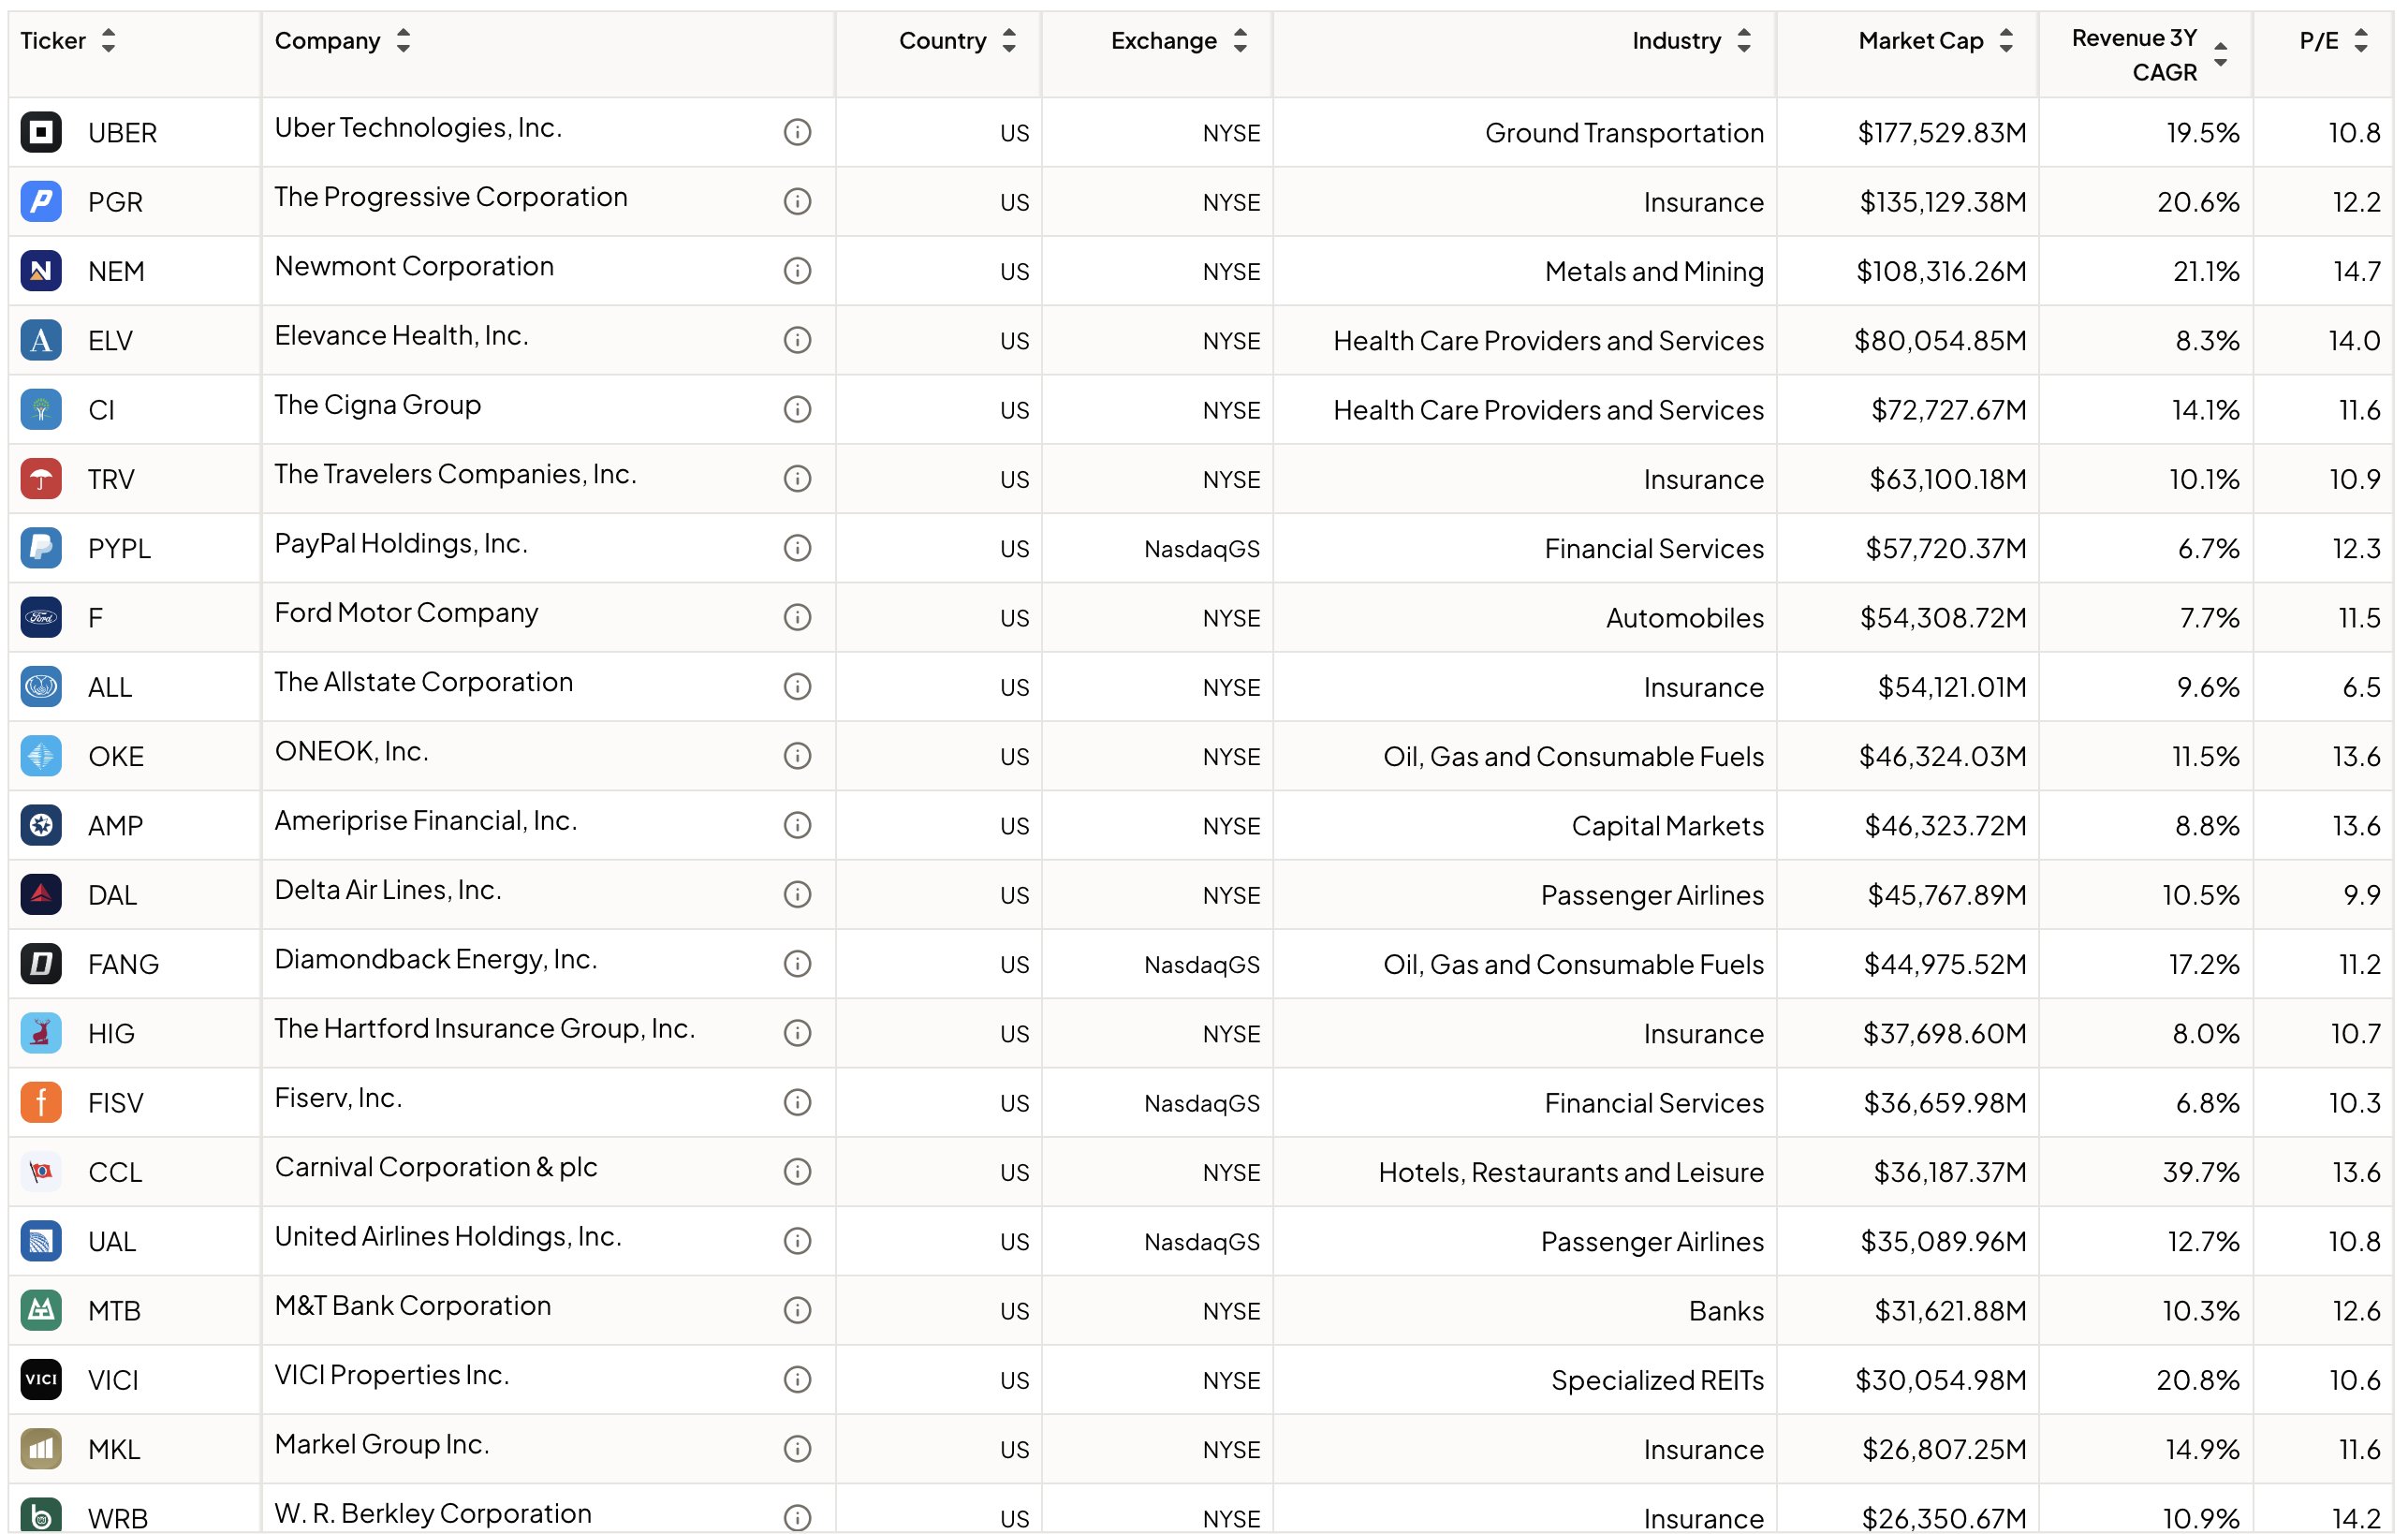
Task: Click the Progressive PGR logo icon
Action: [x=41, y=202]
